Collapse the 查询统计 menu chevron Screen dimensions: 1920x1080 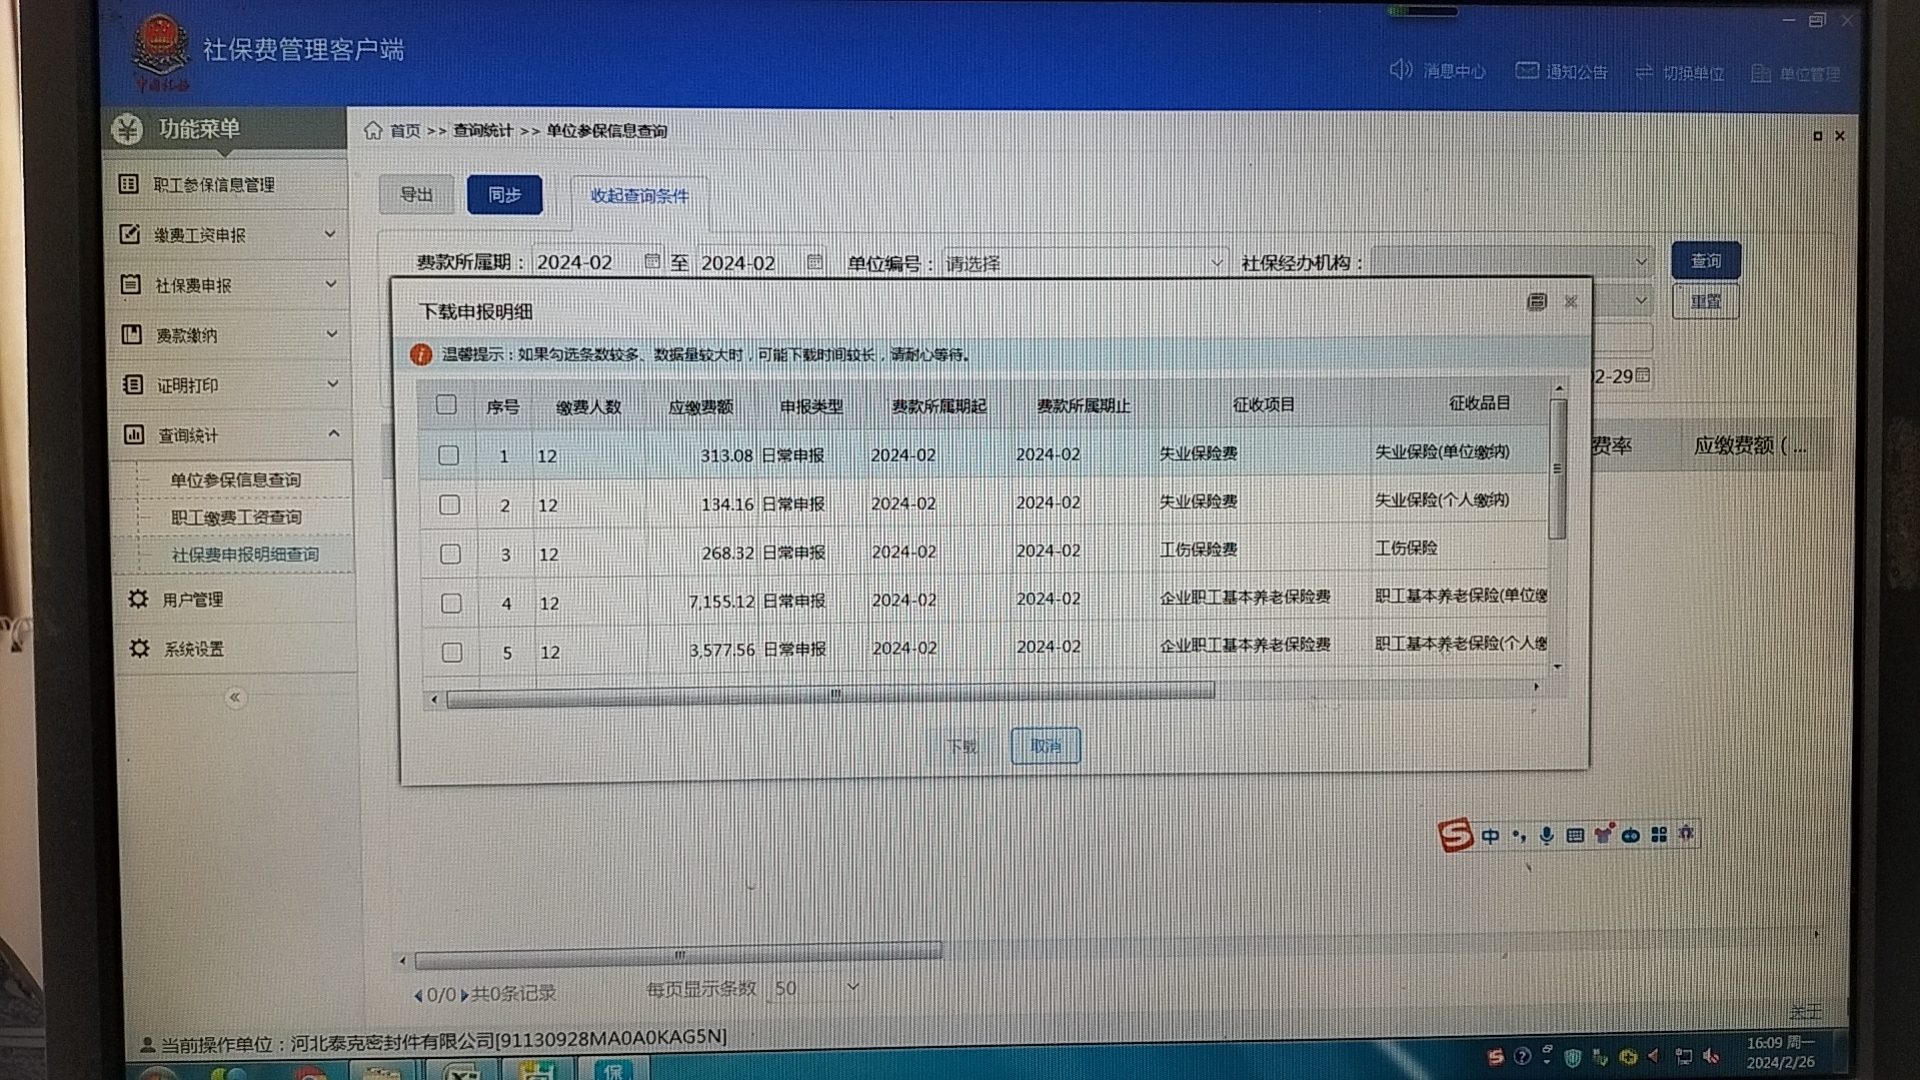point(334,433)
